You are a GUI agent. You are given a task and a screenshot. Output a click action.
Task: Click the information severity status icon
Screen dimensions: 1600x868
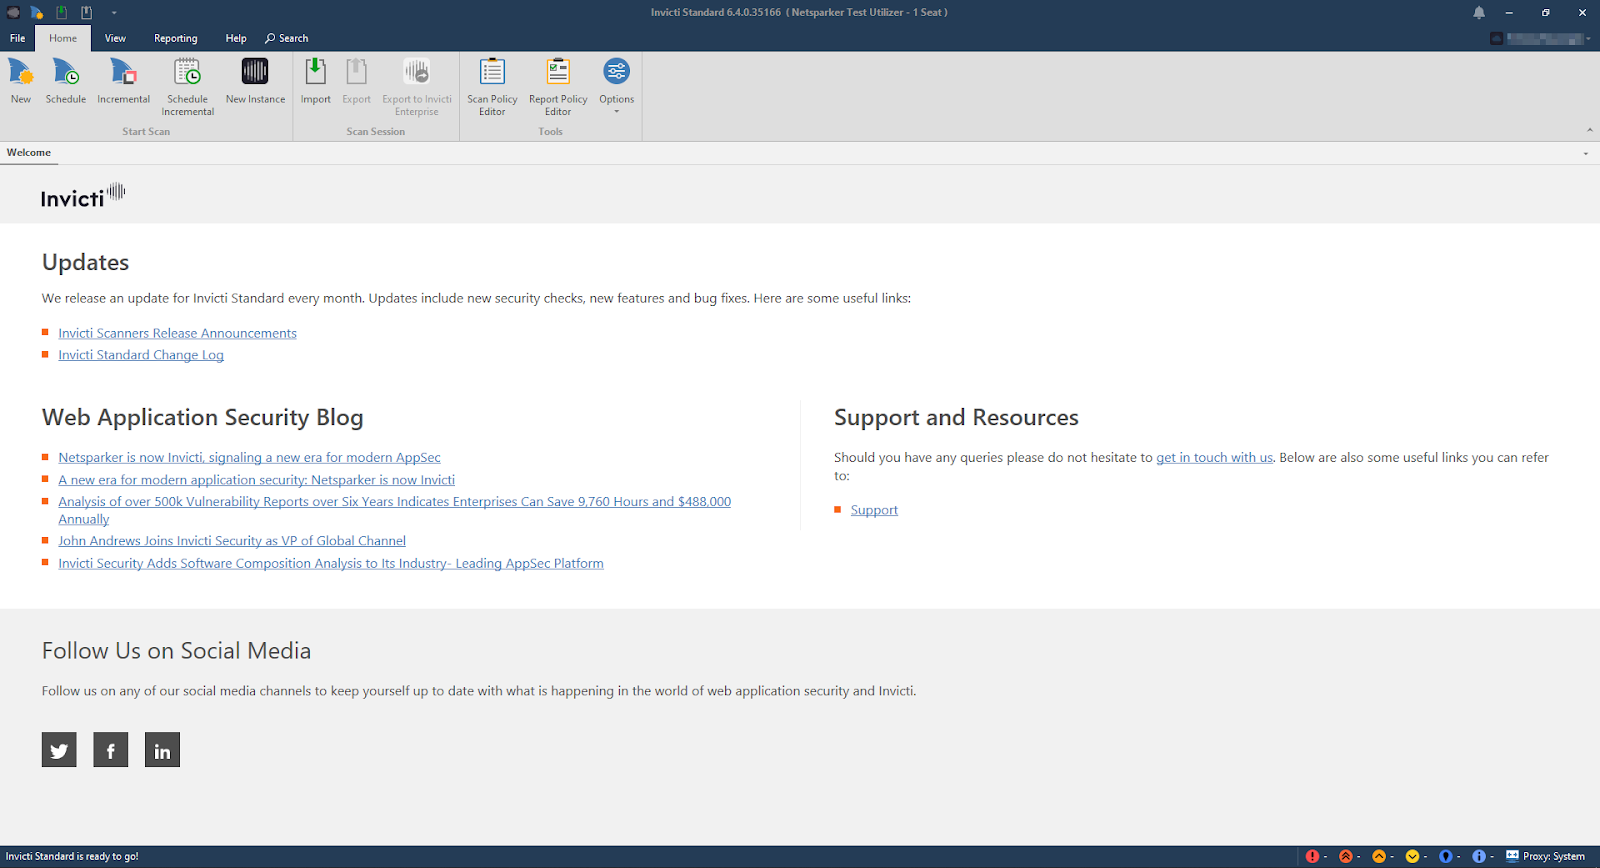coord(1479,856)
